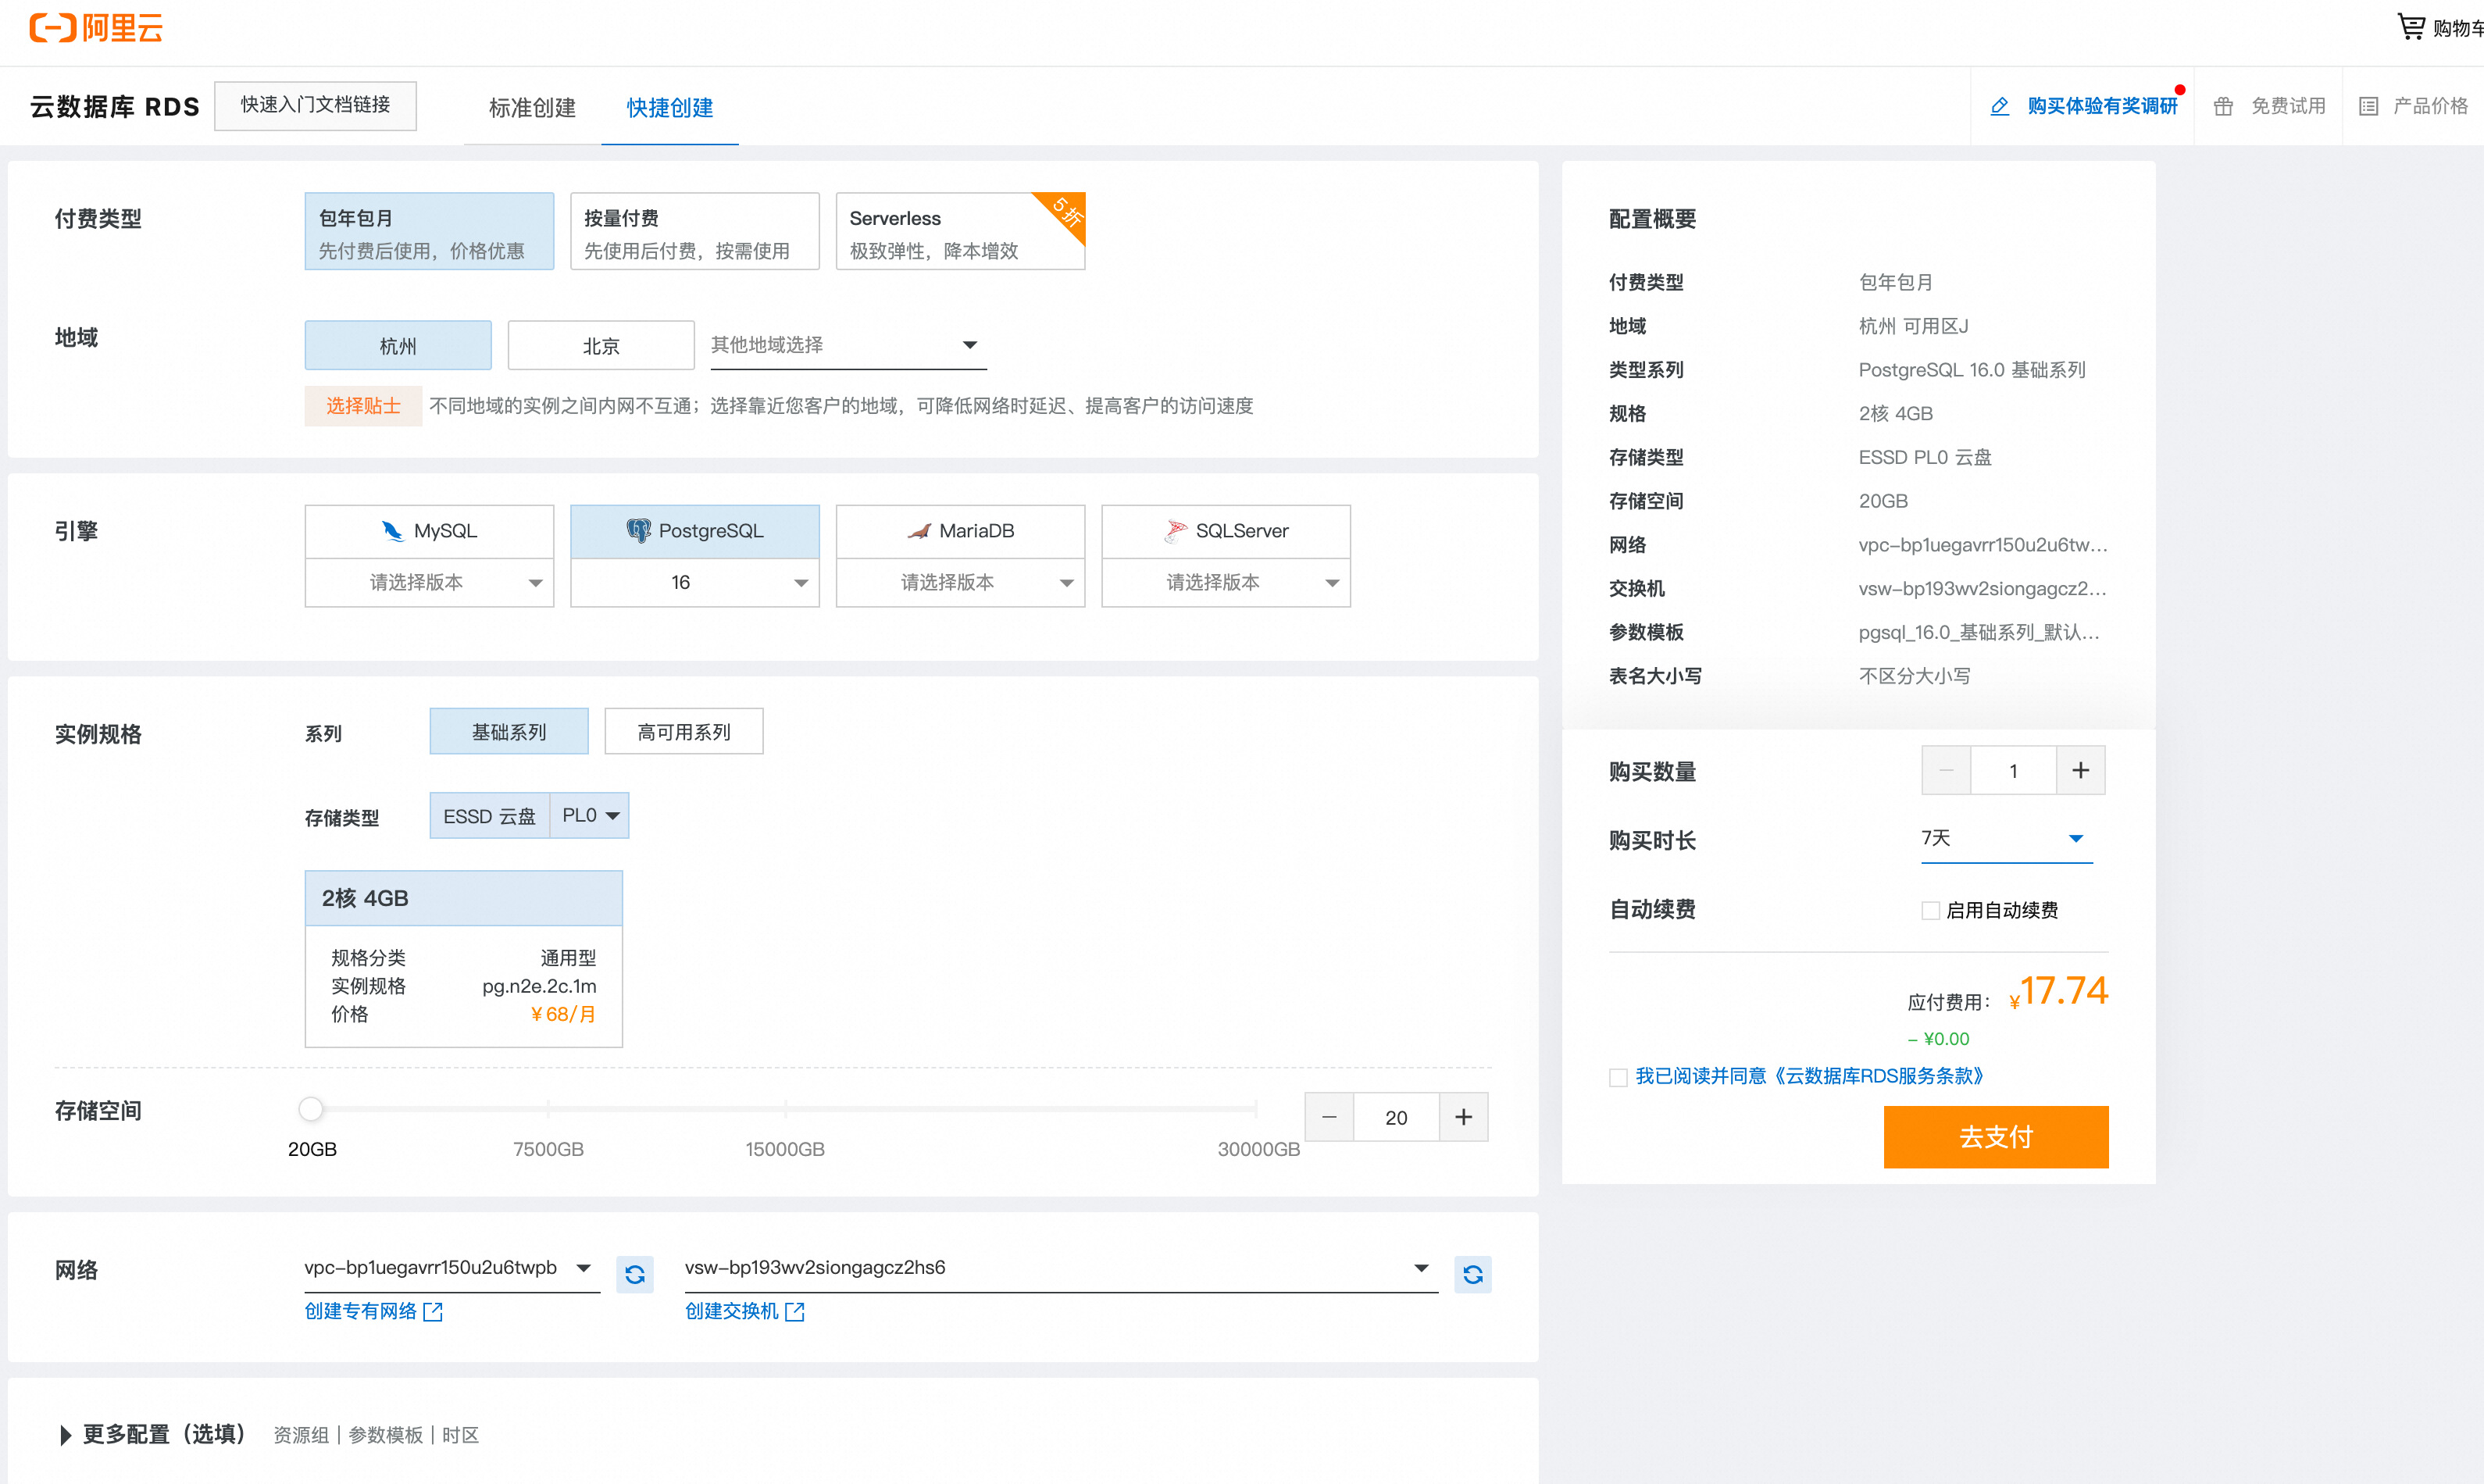Open 创建专有网络 link
This screenshot has height=1484, width=2484.
[x=360, y=1311]
